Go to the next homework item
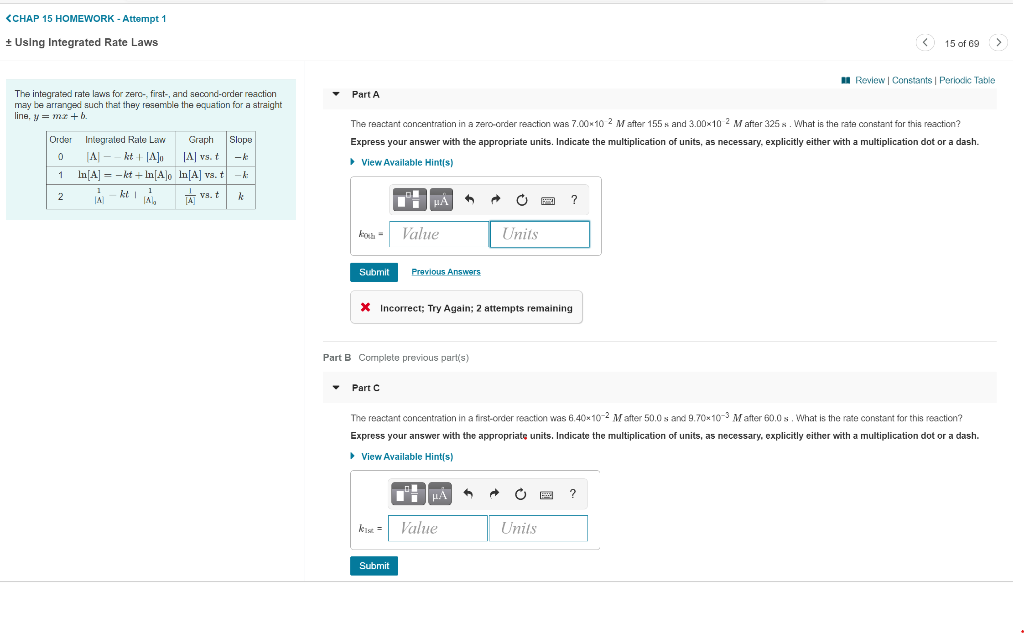Viewport: 1024px width, 633px height. click(x=998, y=43)
